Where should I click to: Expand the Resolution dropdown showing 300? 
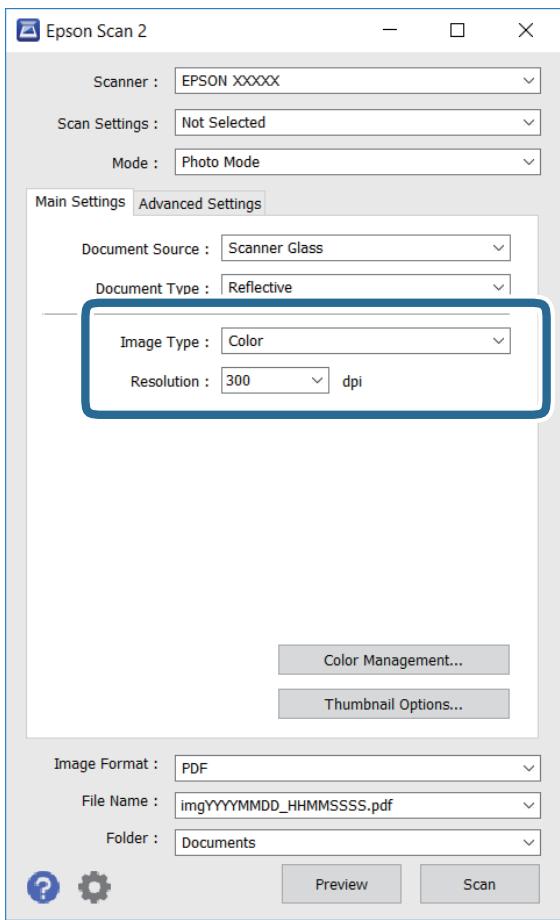(x=275, y=381)
